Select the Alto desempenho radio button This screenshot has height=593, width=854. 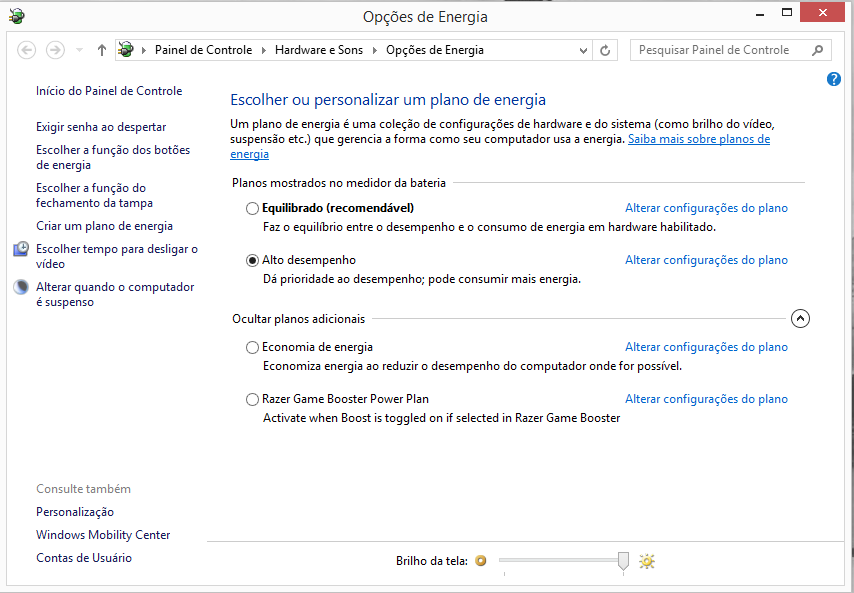(x=252, y=261)
